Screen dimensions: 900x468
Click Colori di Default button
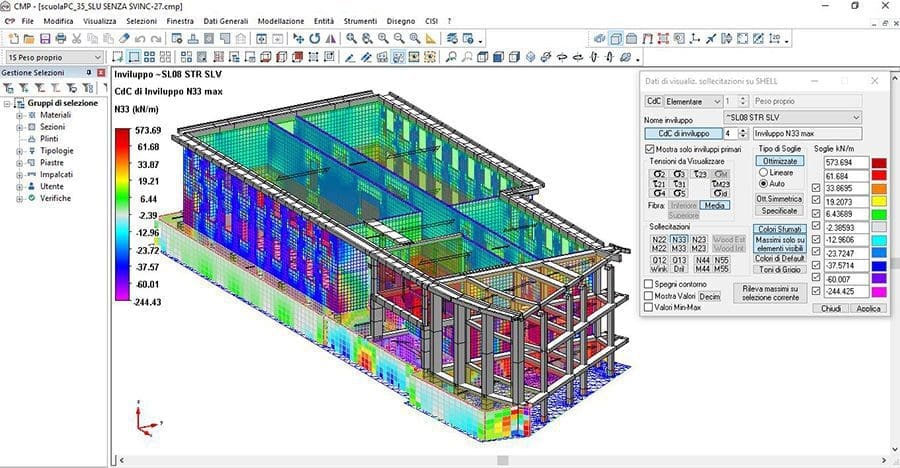click(779, 258)
